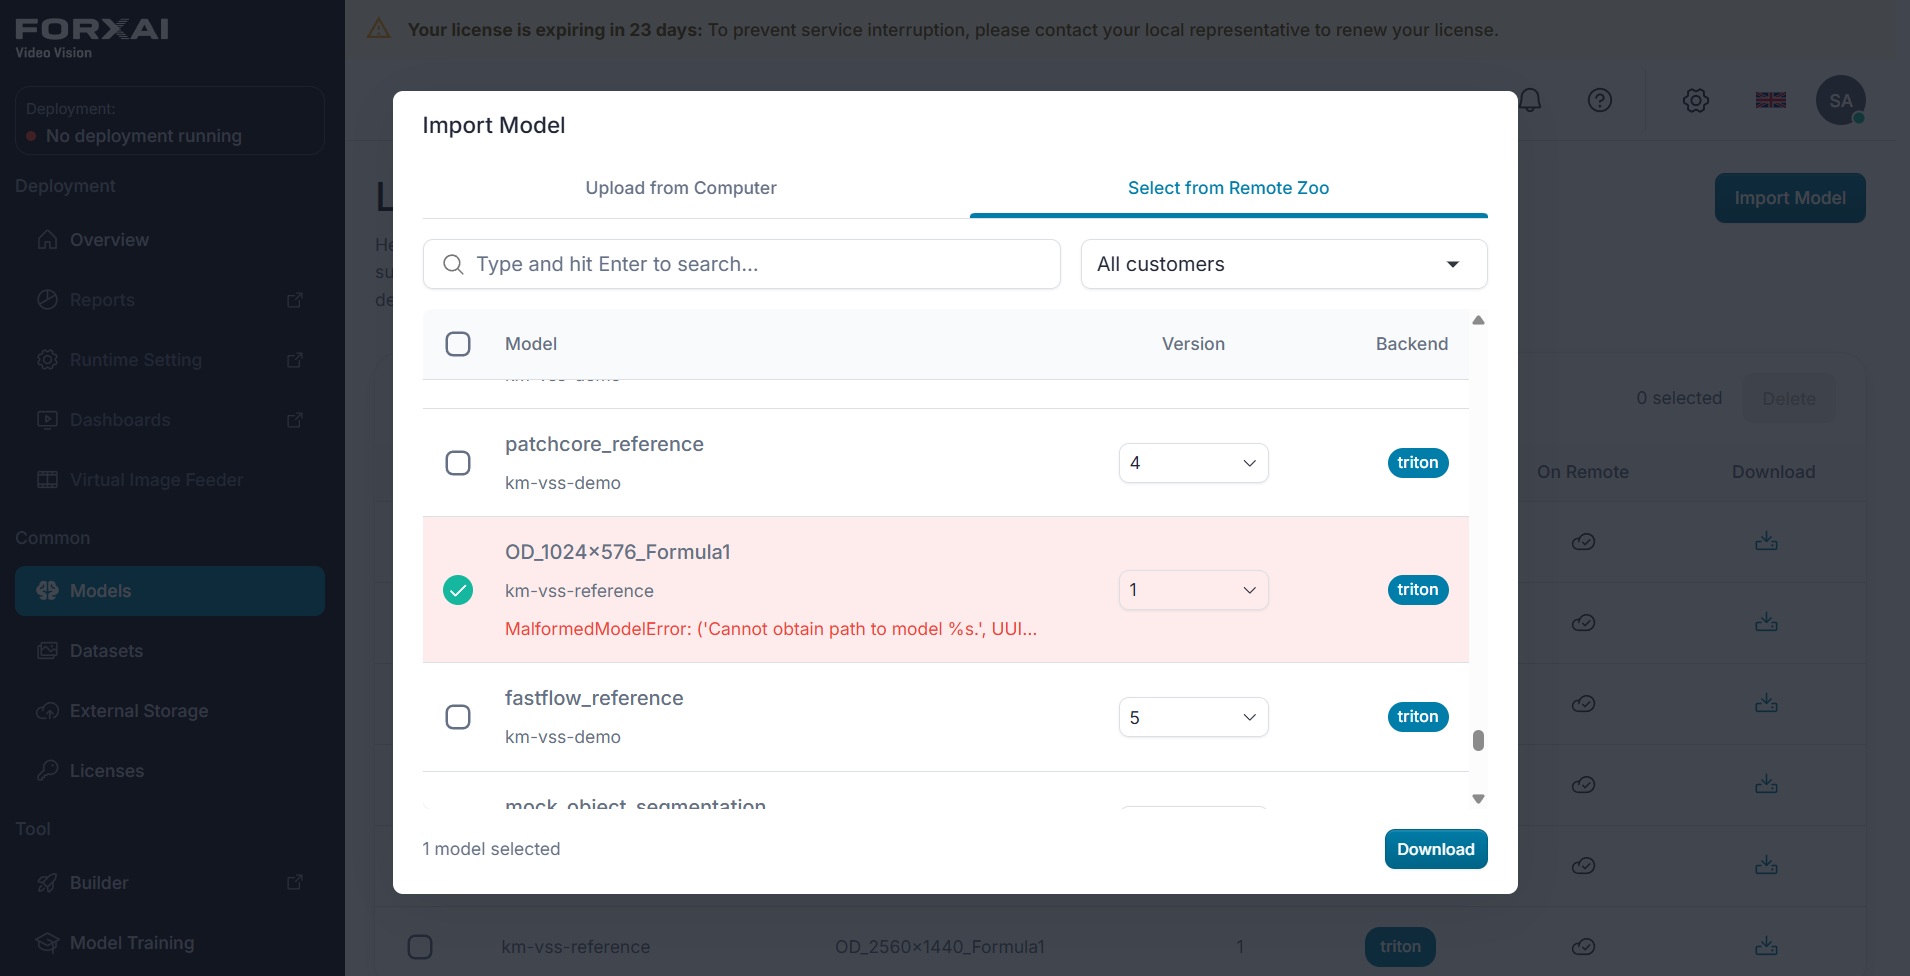Open Runtime Setting external link icon
Screen dimensions: 1910x976
295,360
